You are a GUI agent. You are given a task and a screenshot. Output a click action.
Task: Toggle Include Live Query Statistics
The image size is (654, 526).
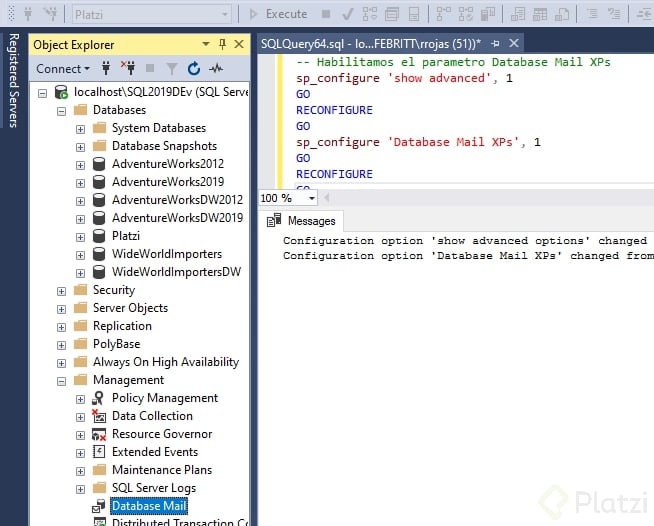click(x=465, y=14)
